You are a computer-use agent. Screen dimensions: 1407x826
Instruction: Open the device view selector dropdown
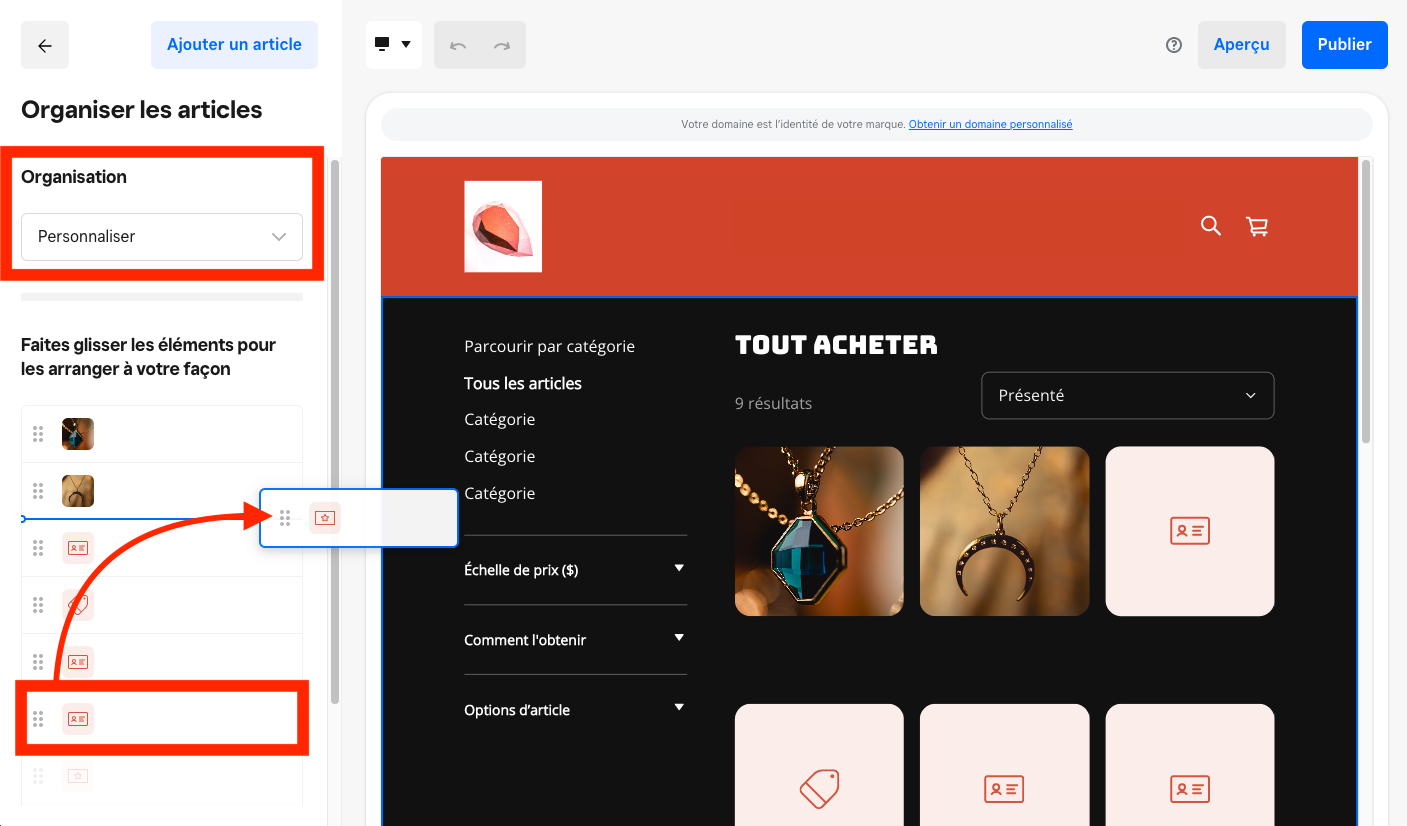pyautogui.click(x=394, y=45)
